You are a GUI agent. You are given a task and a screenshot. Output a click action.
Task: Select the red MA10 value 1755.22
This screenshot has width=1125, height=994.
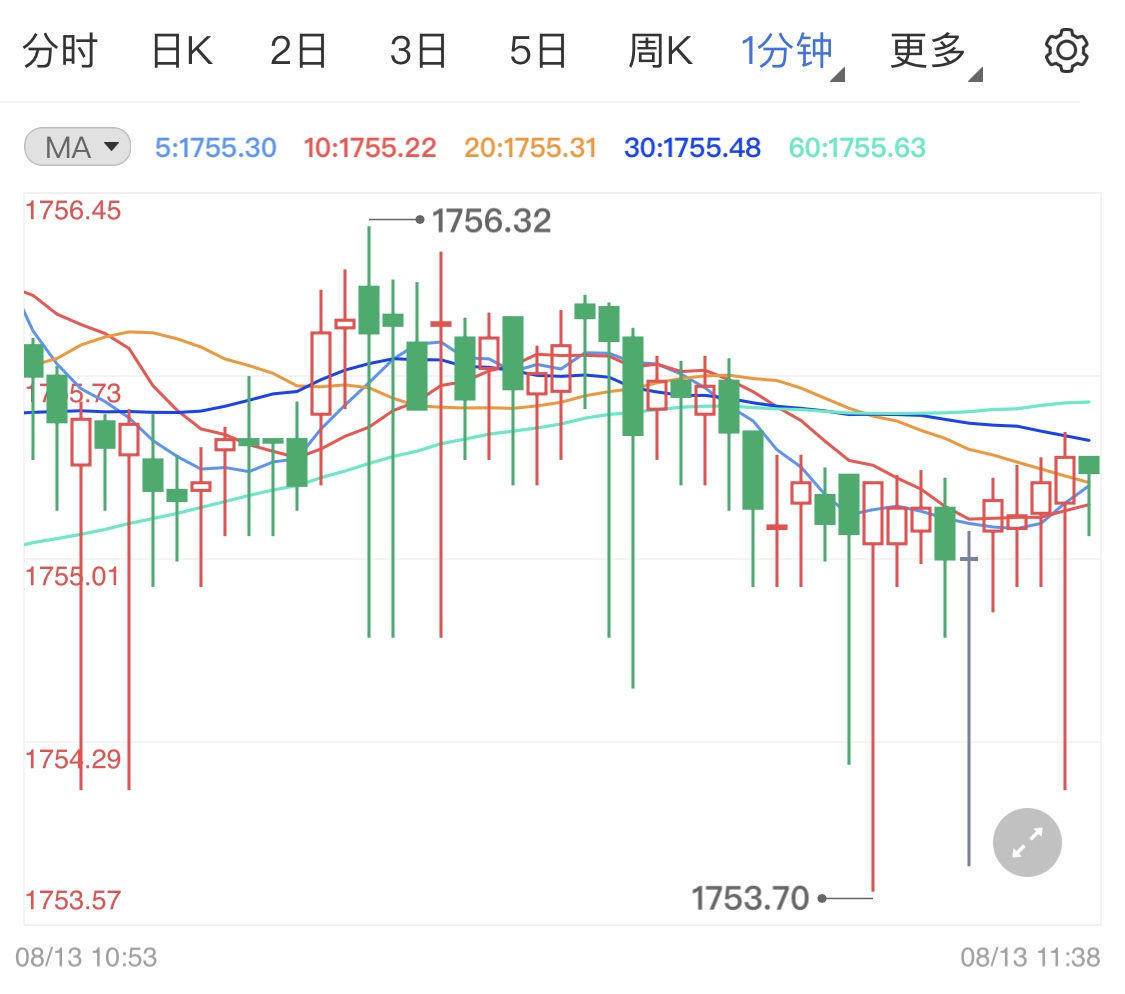click(x=369, y=146)
